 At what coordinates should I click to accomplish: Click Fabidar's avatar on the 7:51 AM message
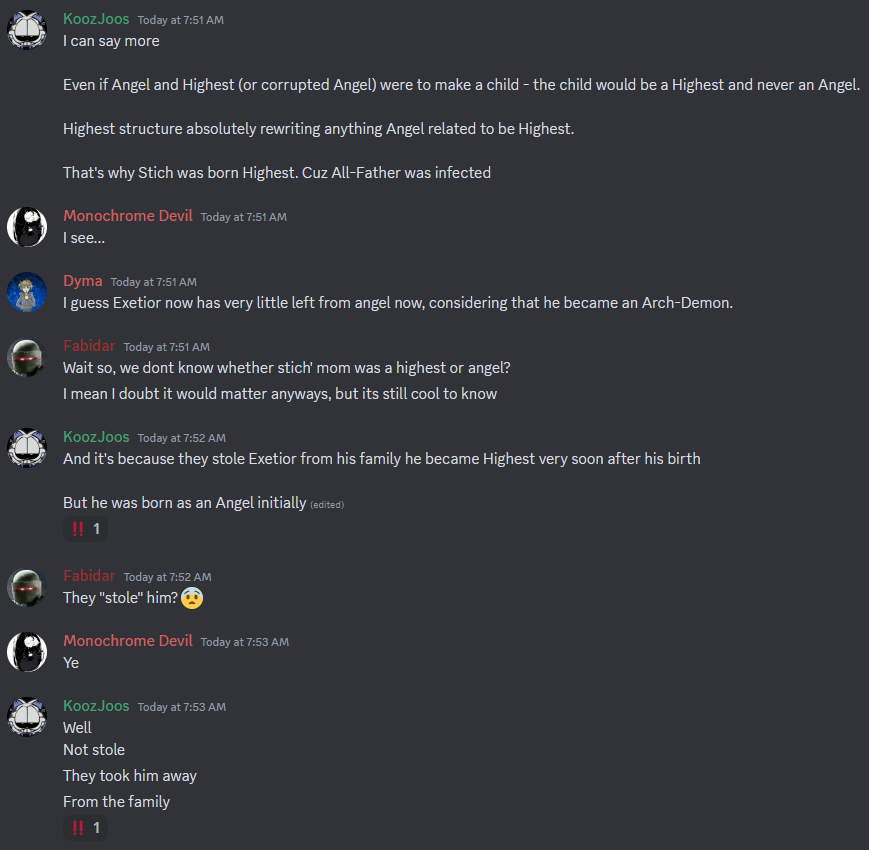pos(27,357)
